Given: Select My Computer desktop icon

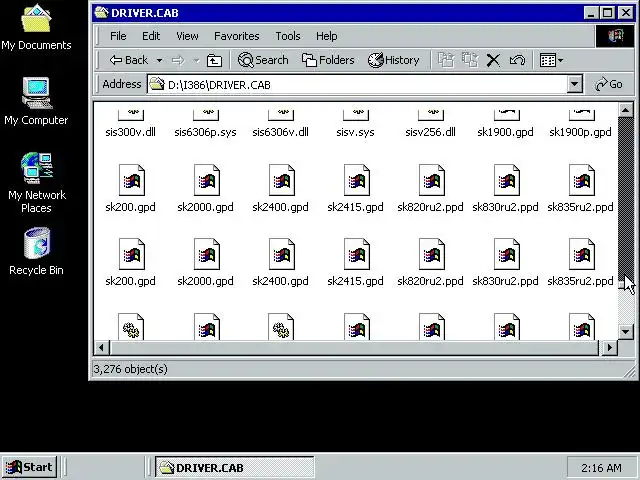Looking at the screenshot, I should tap(36, 101).
